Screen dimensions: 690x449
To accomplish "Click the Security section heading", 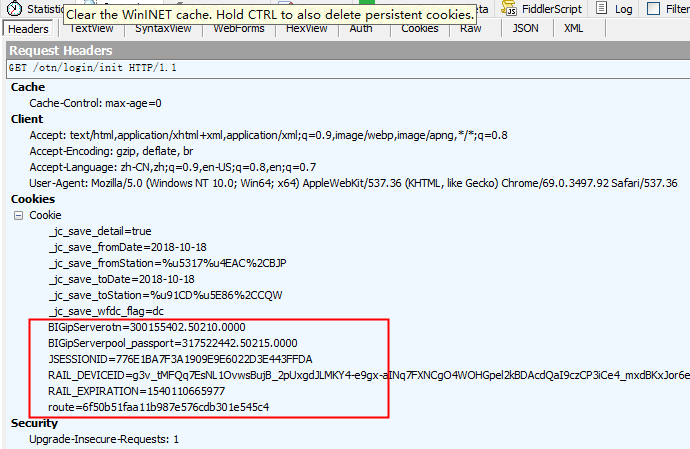I will click(x=34, y=423).
